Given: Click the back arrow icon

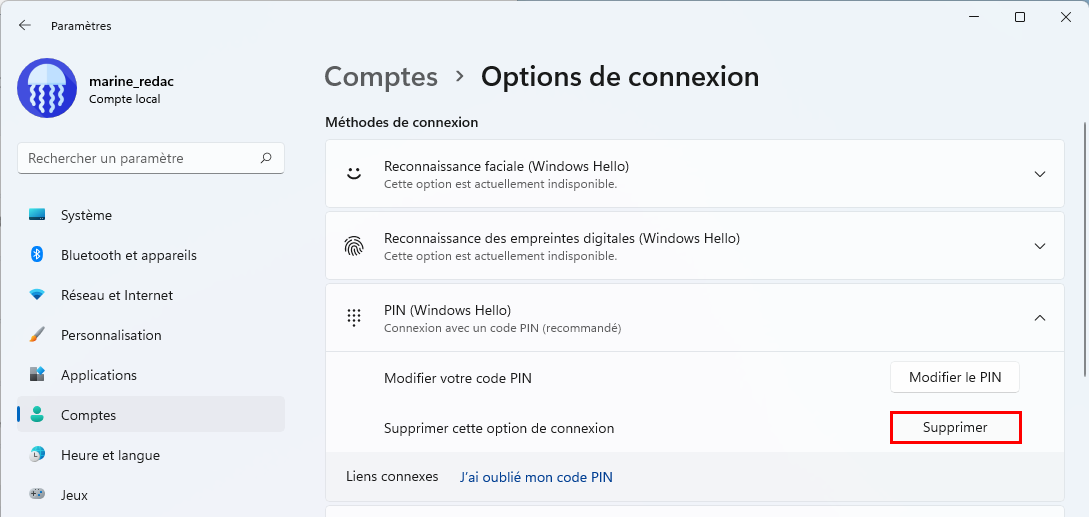Looking at the screenshot, I should pyautogui.click(x=25, y=25).
